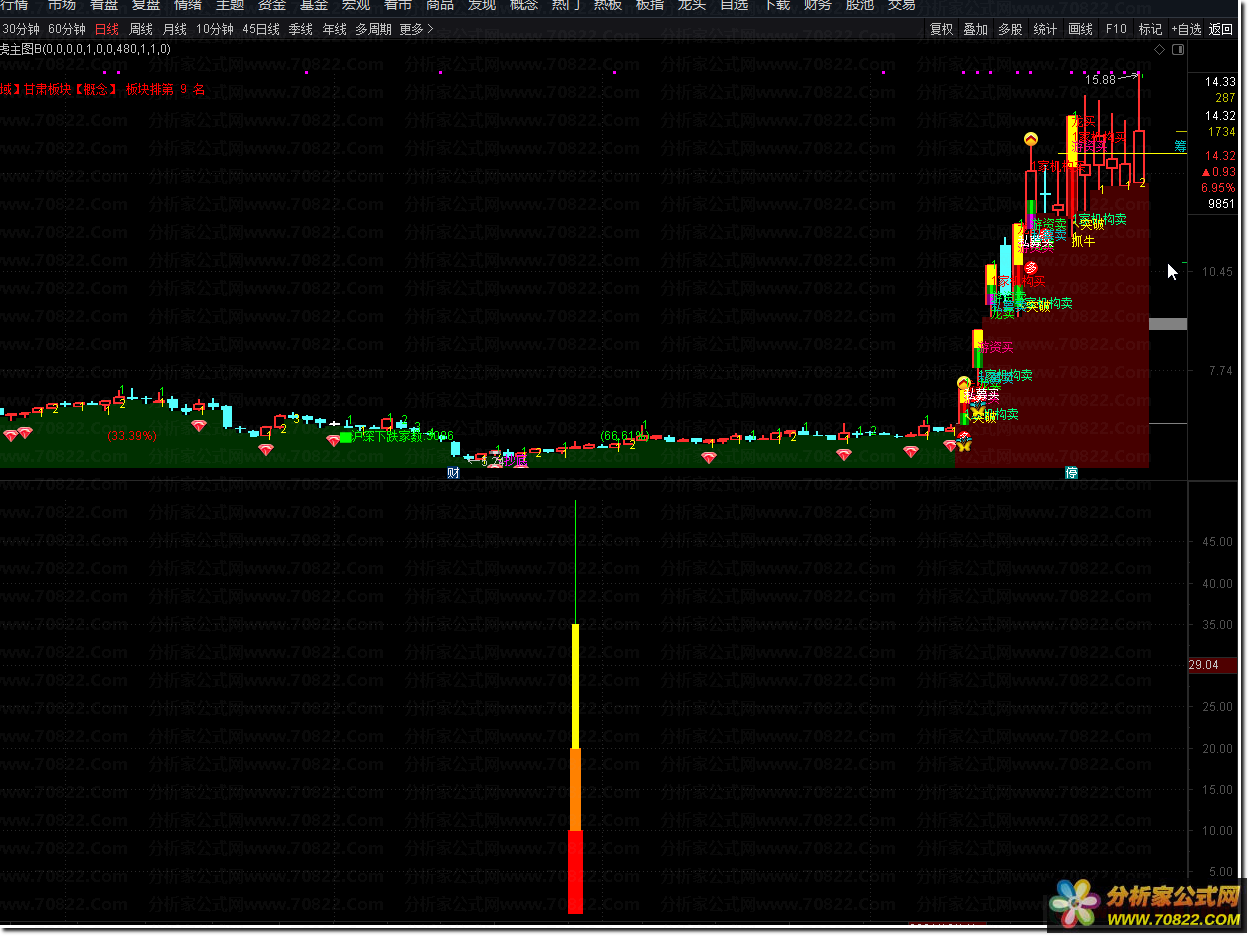1250x936 pixels.
Task: Click the red 多 circle icon
Action: point(1031,267)
